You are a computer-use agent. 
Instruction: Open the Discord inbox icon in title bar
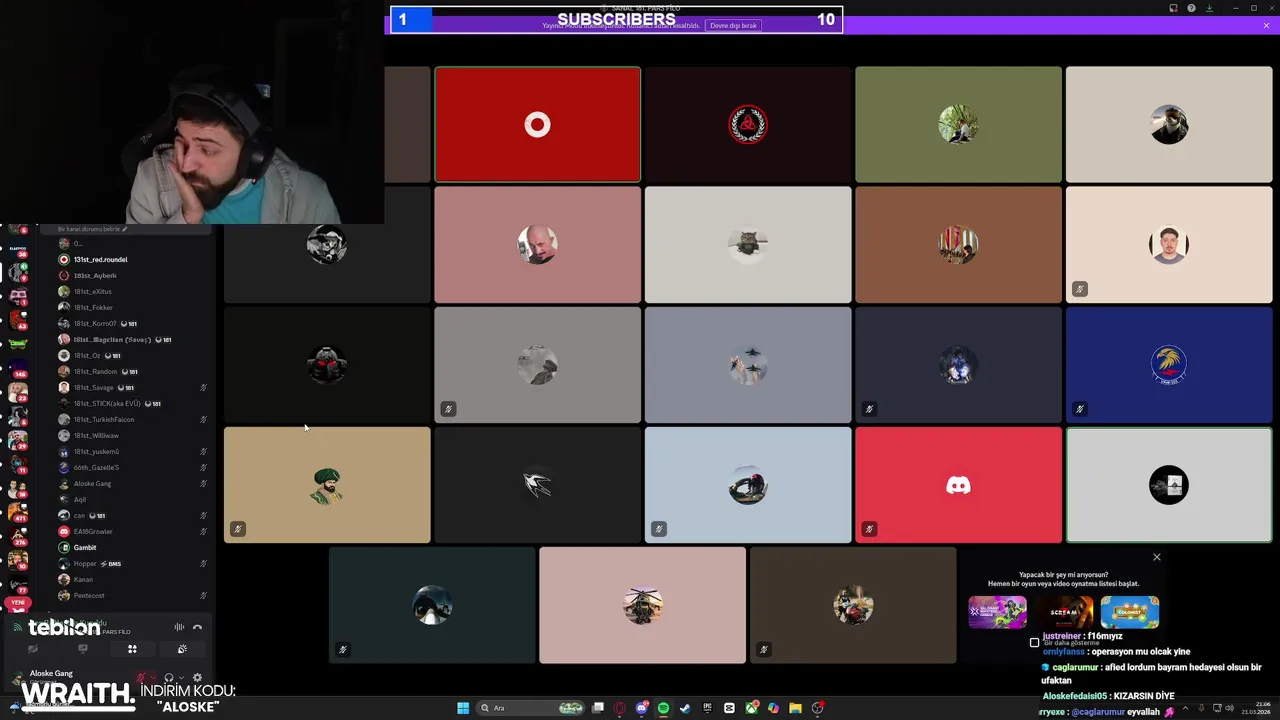(1173, 8)
